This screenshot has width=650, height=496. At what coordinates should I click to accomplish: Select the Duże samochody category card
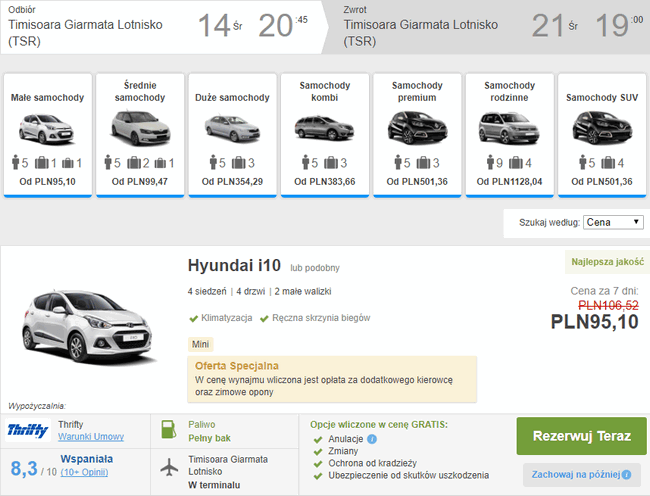click(x=233, y=135)
